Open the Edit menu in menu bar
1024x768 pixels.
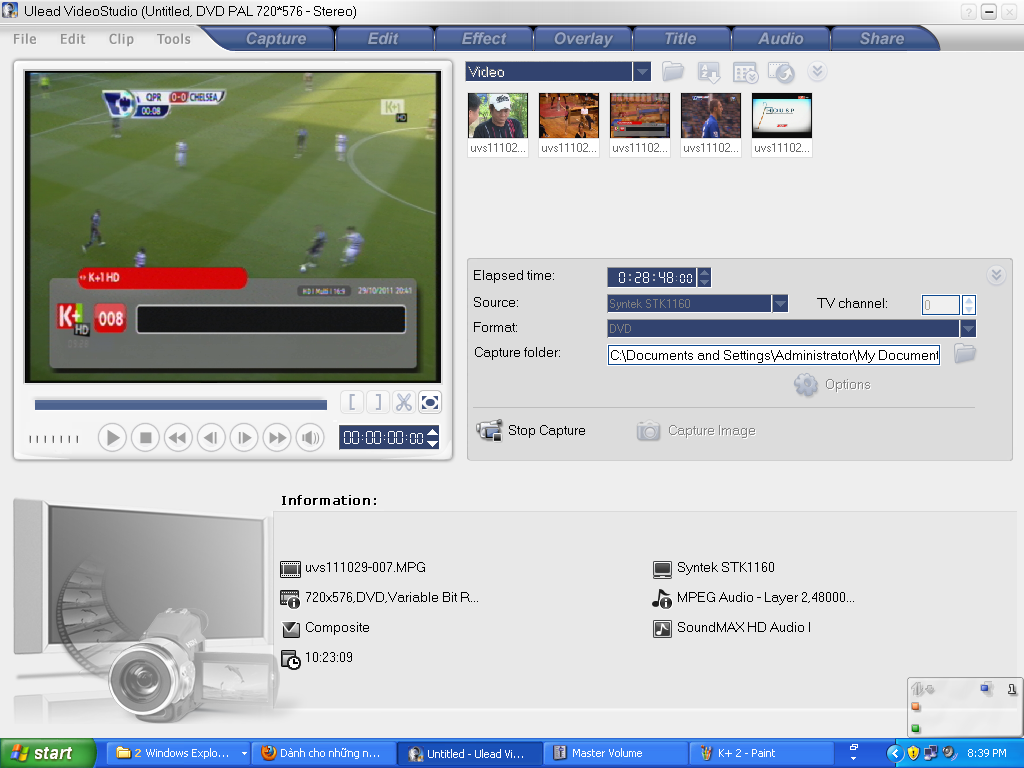72,39
